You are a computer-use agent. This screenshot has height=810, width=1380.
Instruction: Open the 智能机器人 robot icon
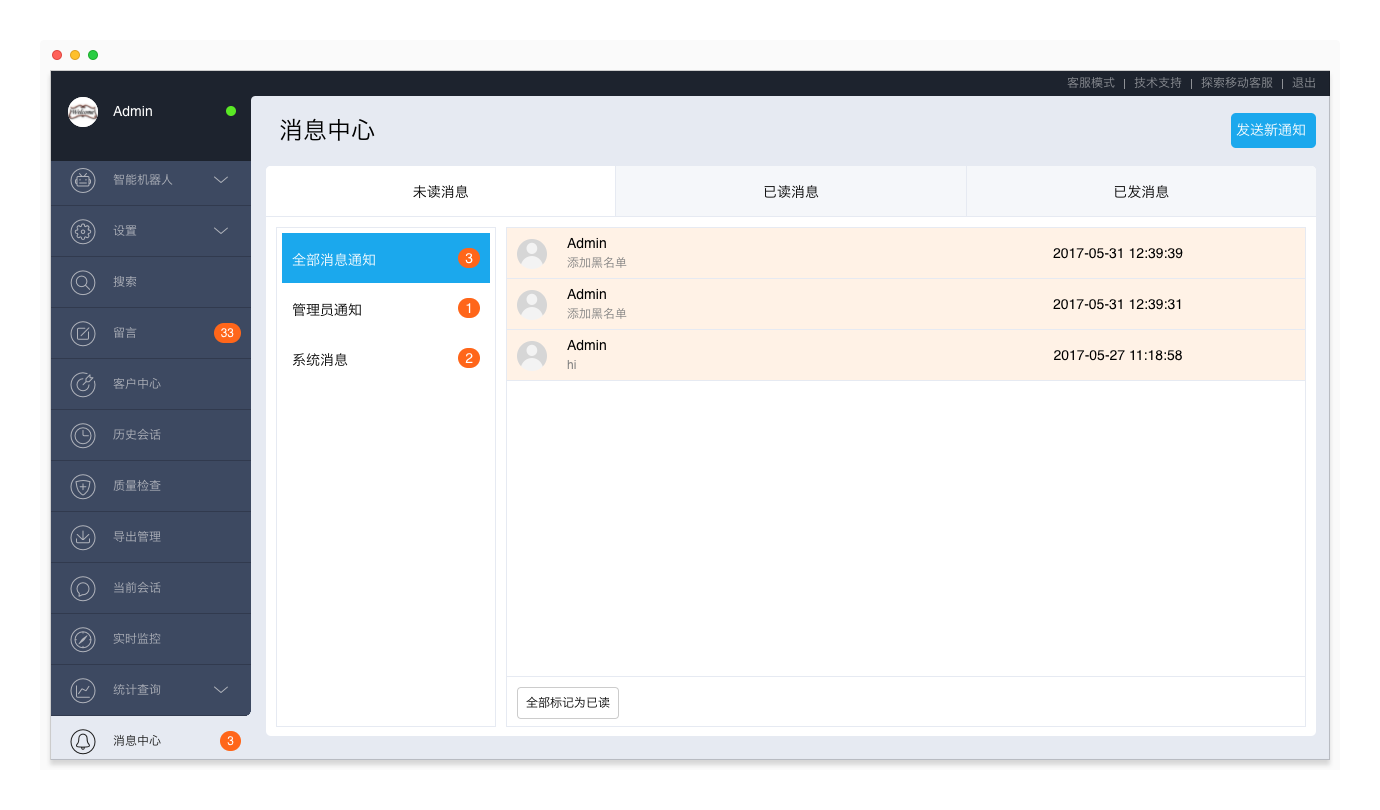pos(83,180)
